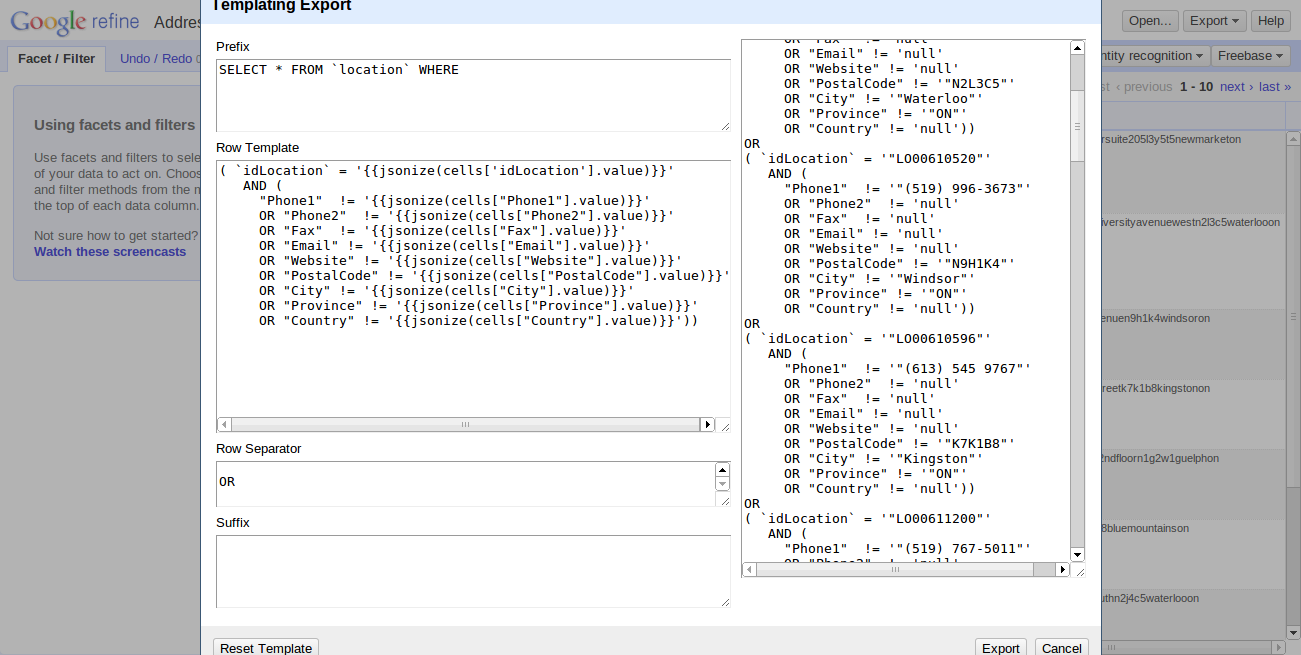1301x655 pixels.
Task: Click Row Separator scroll-down arrow
Action: (723, 484)
